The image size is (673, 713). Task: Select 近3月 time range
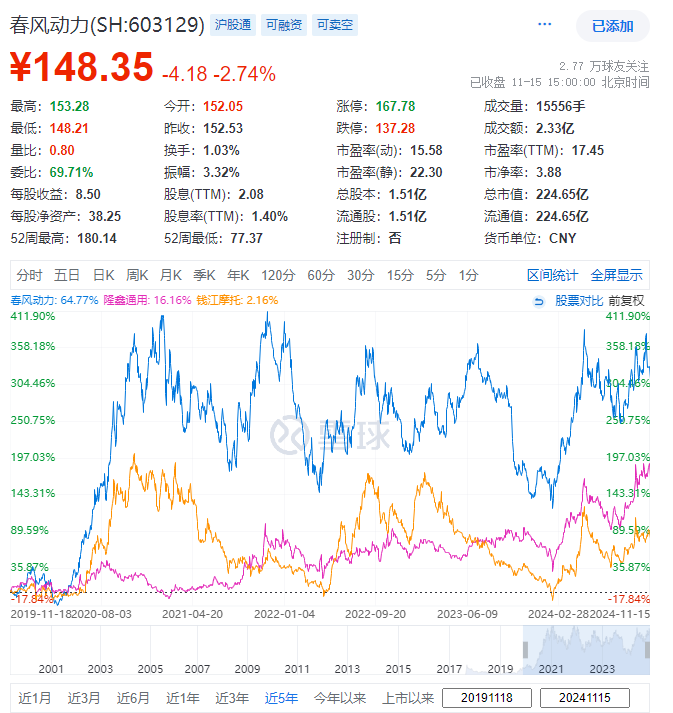tap(84, 698)
